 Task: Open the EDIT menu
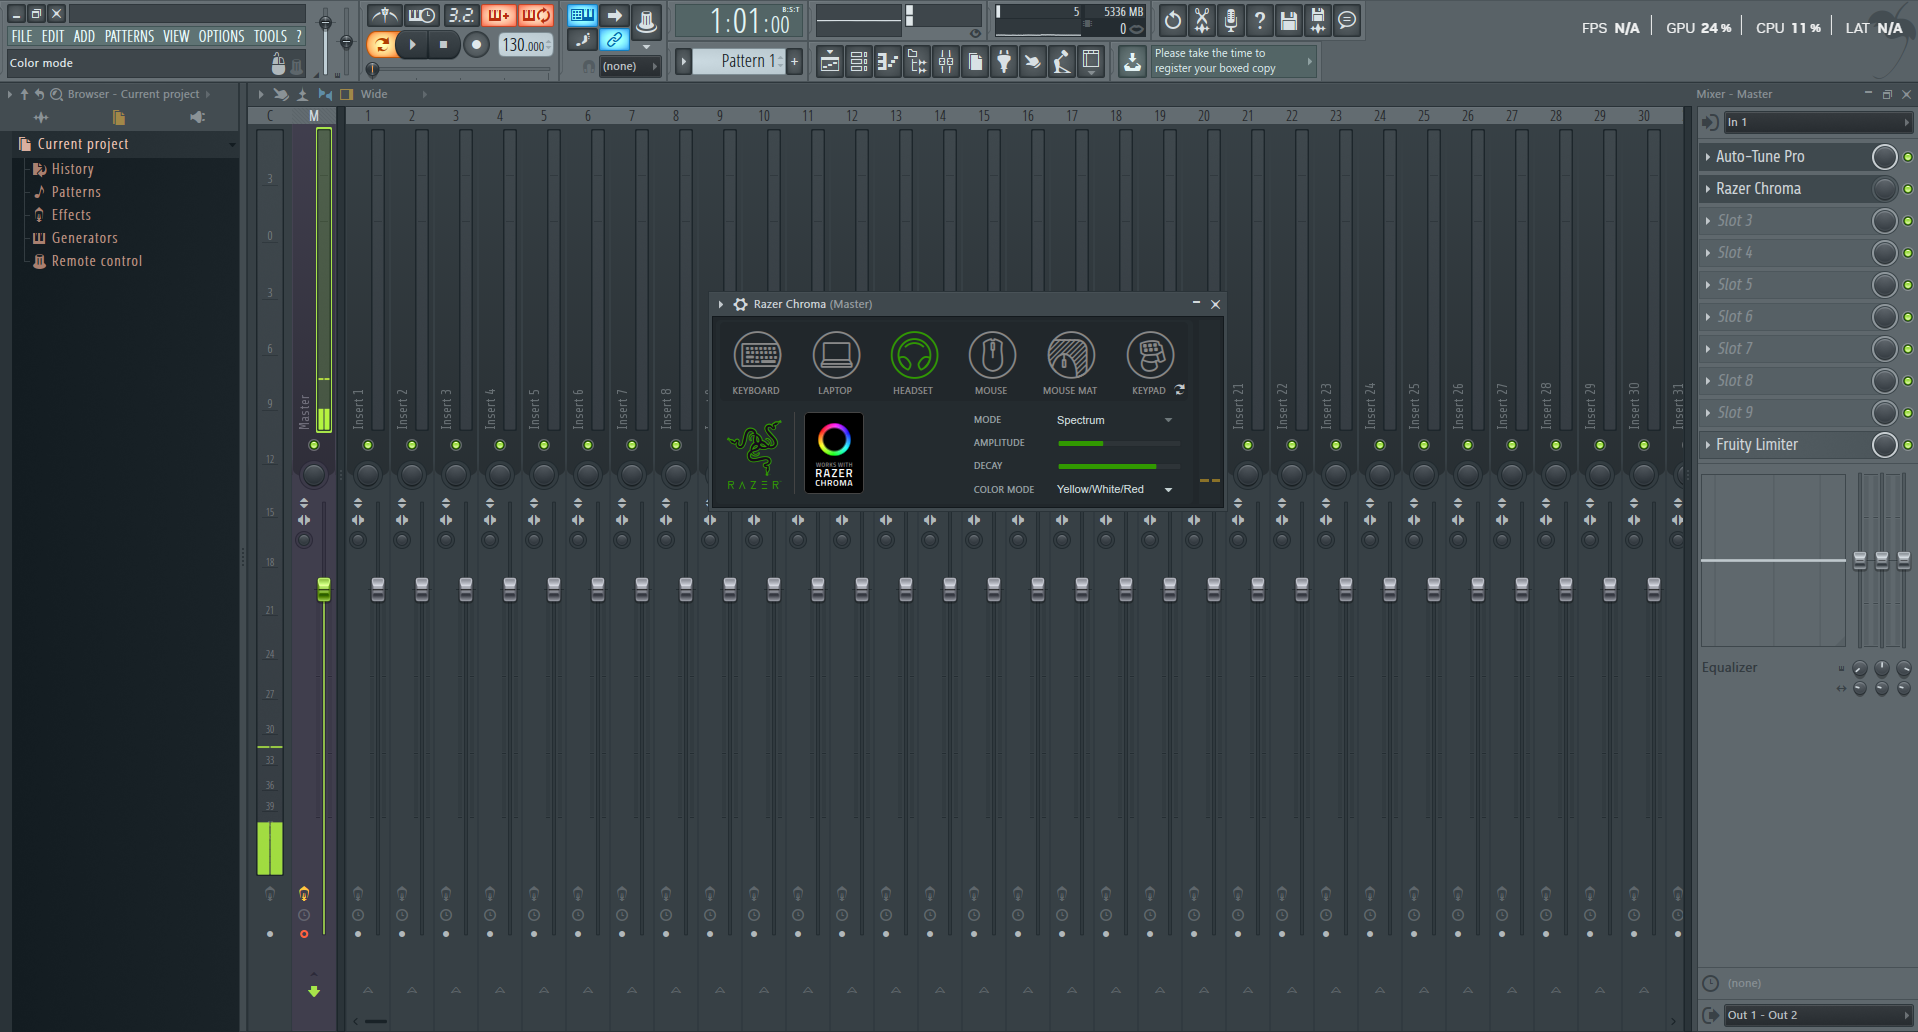click(x=53, y=36)
